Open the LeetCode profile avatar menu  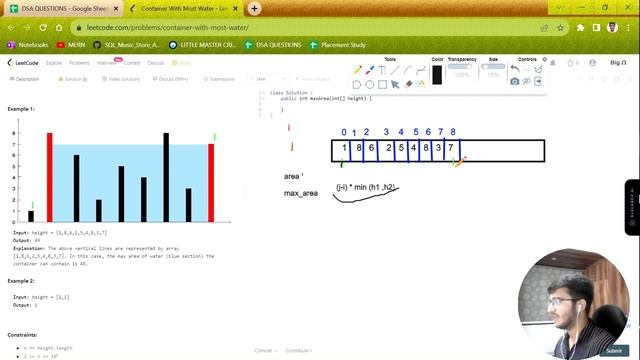click(592, 62)
